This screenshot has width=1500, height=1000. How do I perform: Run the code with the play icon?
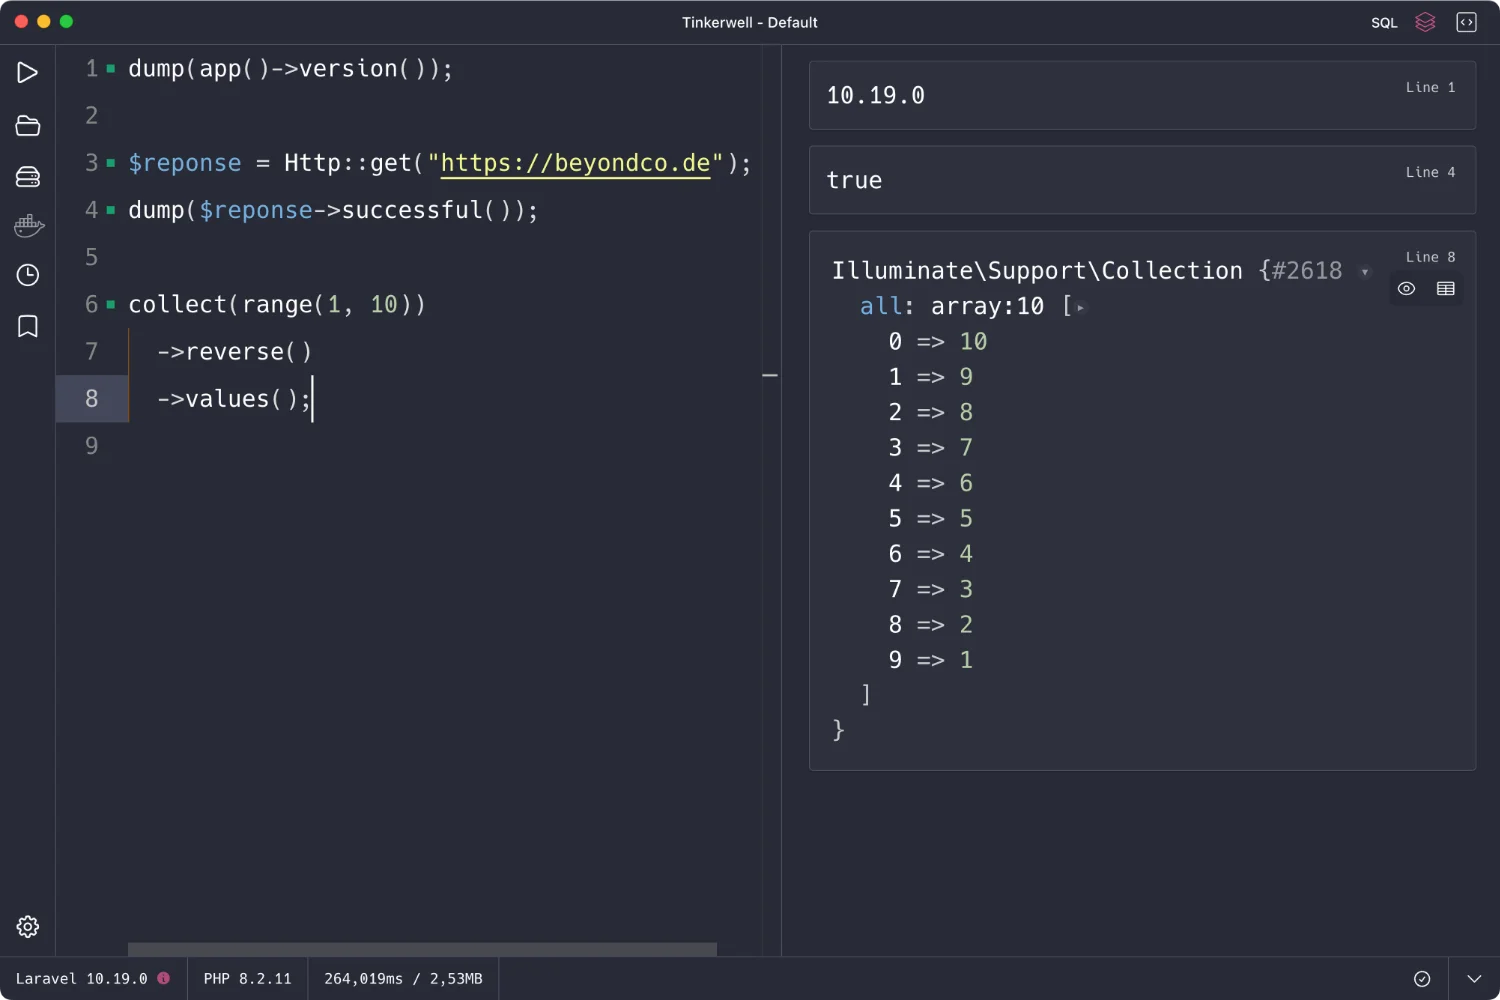(28, 72)
